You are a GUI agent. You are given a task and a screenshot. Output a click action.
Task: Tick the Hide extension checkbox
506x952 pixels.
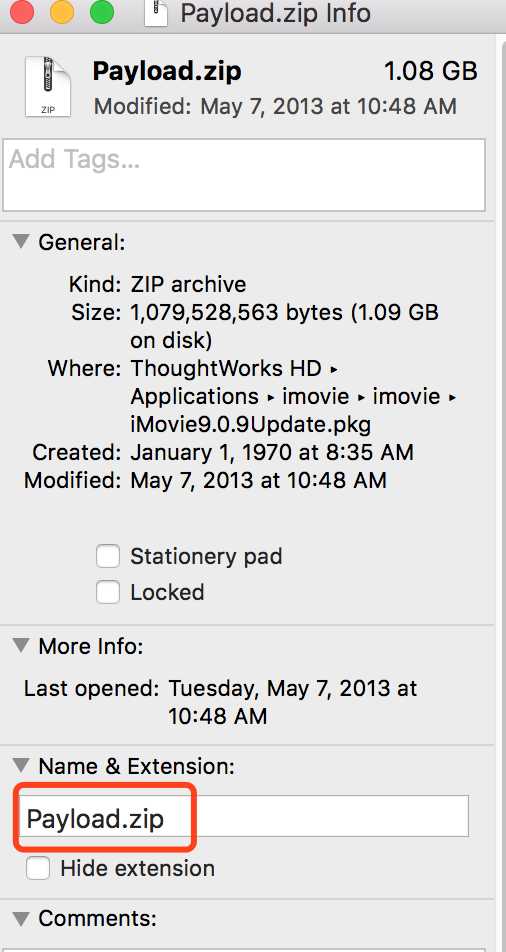[x=38, y=868]
